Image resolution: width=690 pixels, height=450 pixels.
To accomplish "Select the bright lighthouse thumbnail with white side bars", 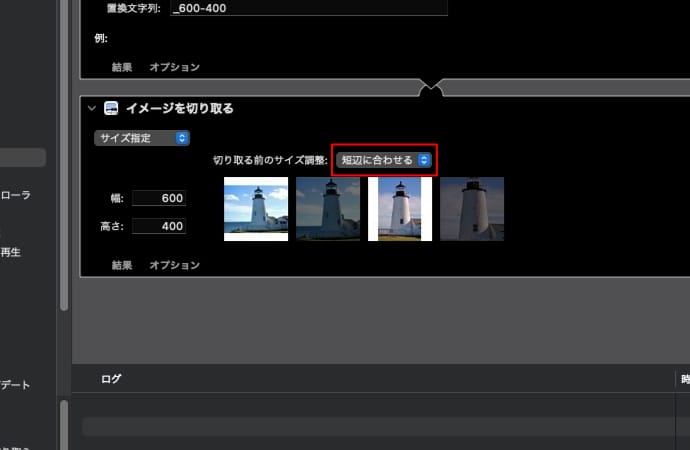I will click(400, 209).
